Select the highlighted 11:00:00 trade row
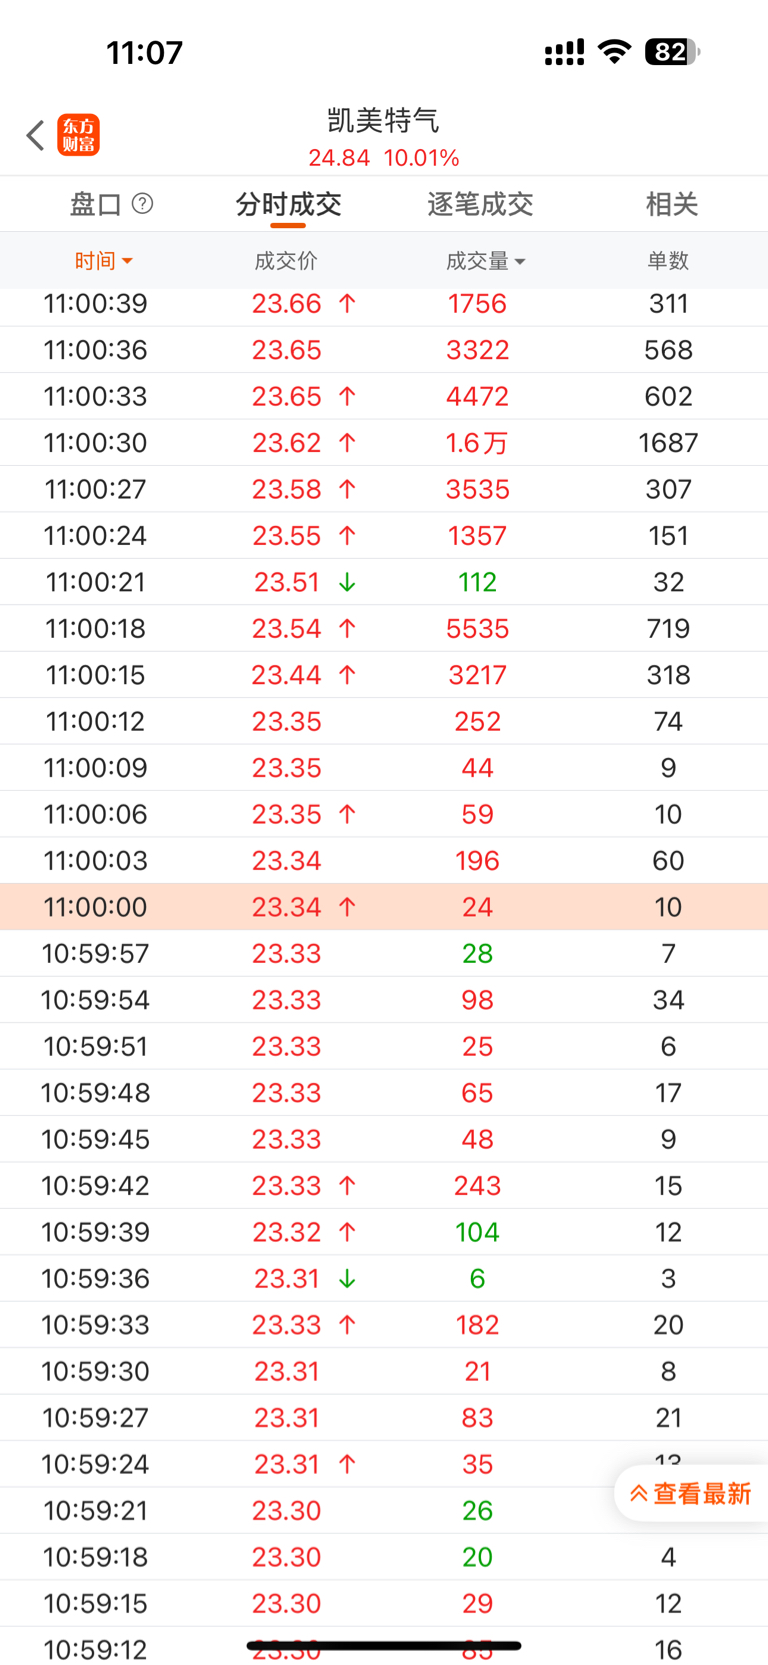768x1665 pixels. 384,907
